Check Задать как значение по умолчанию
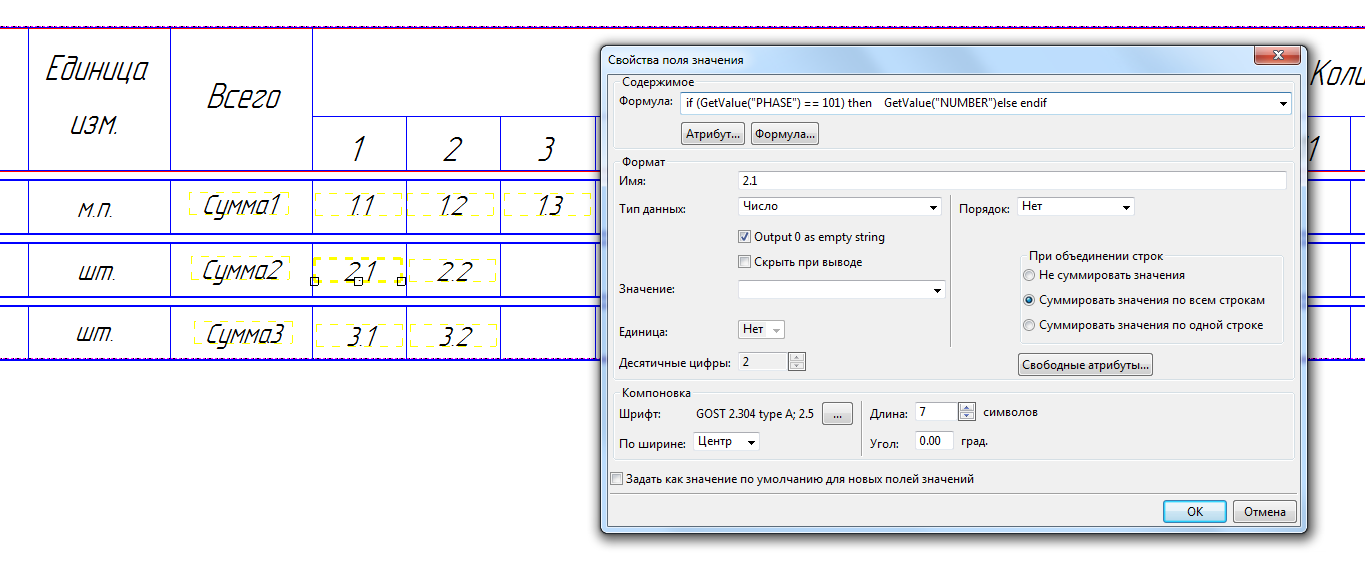Screen dimensions: 1365x569 [617, 479]
